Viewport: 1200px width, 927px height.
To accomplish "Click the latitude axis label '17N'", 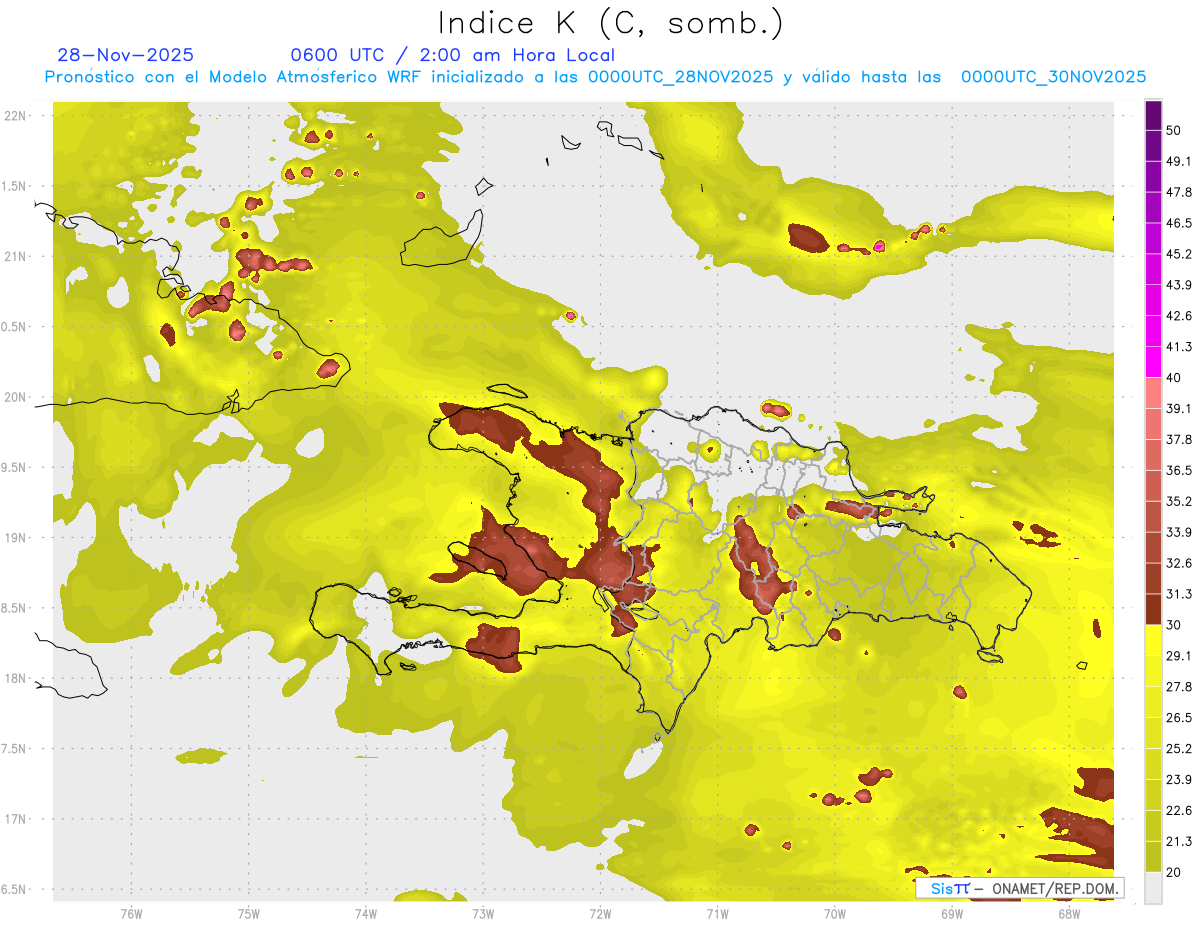I will click(14, 820).
